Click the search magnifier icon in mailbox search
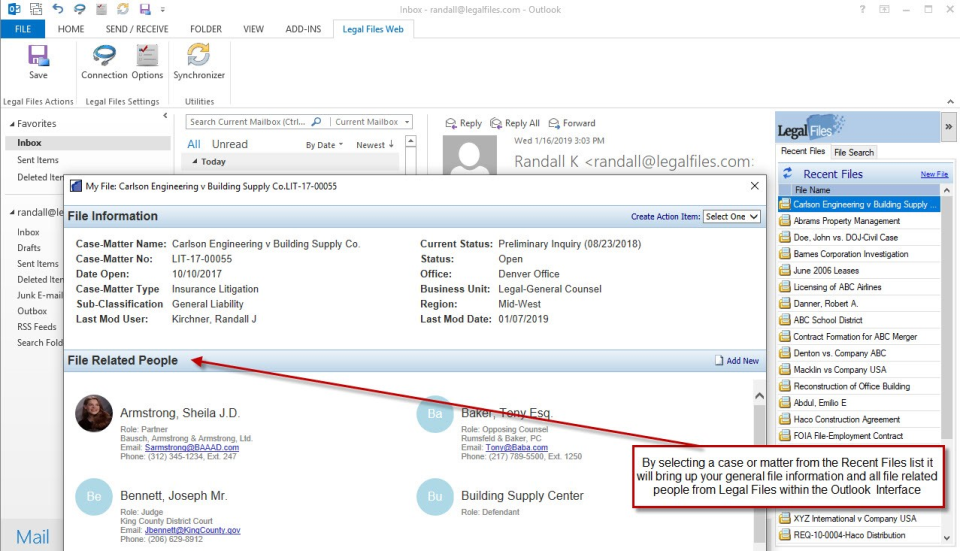The image size is (960, 551). [x=317, y=122]
